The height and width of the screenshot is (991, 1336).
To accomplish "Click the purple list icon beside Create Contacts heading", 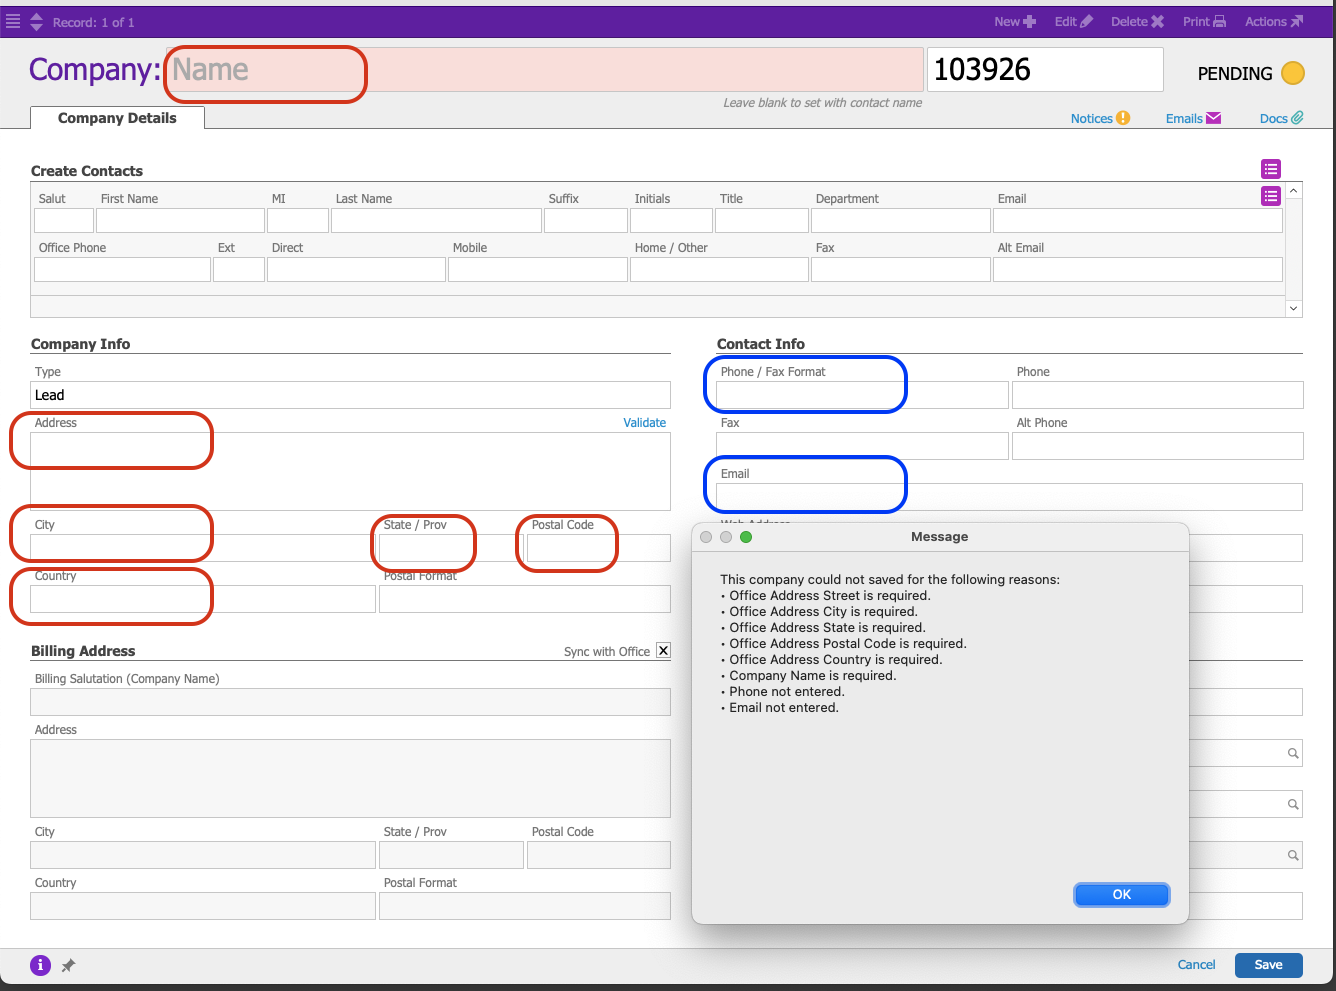I will point(1271,169).
